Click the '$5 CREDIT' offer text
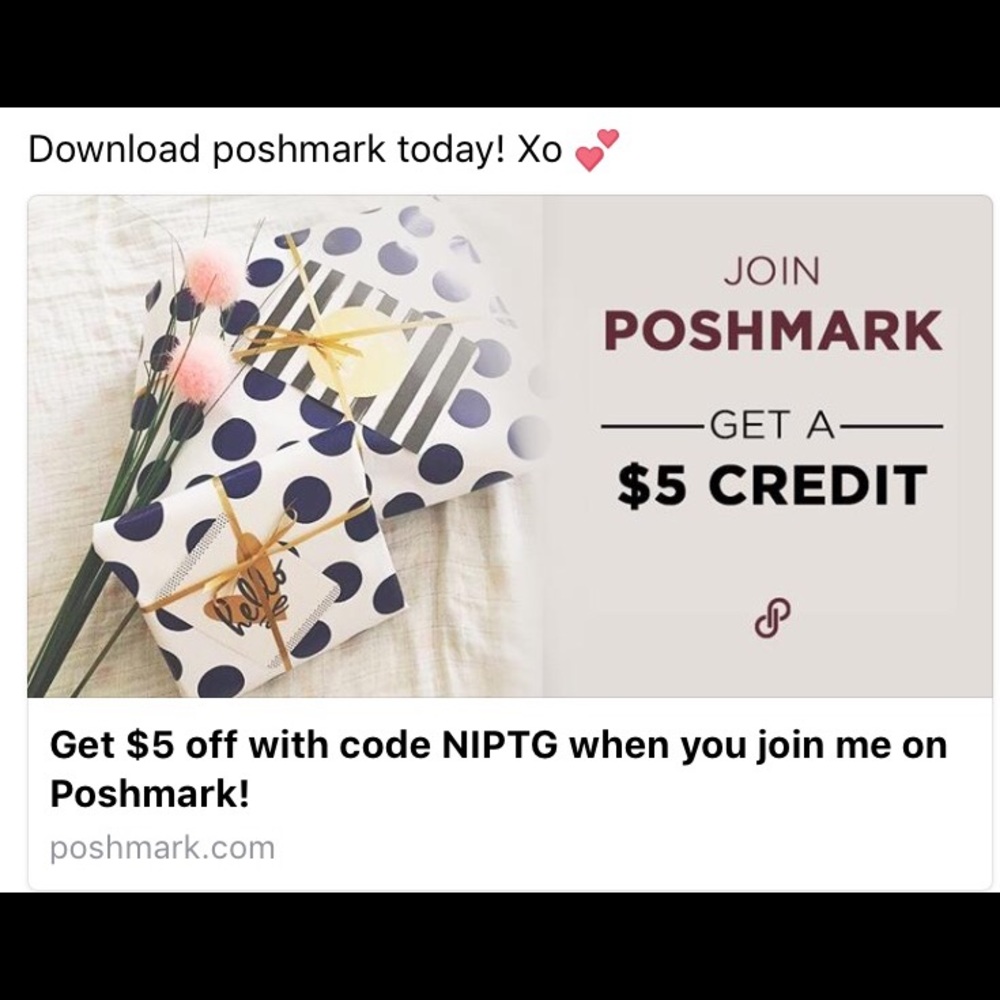This screenshot has height=1000, width=1000. [x=772, y=485]
